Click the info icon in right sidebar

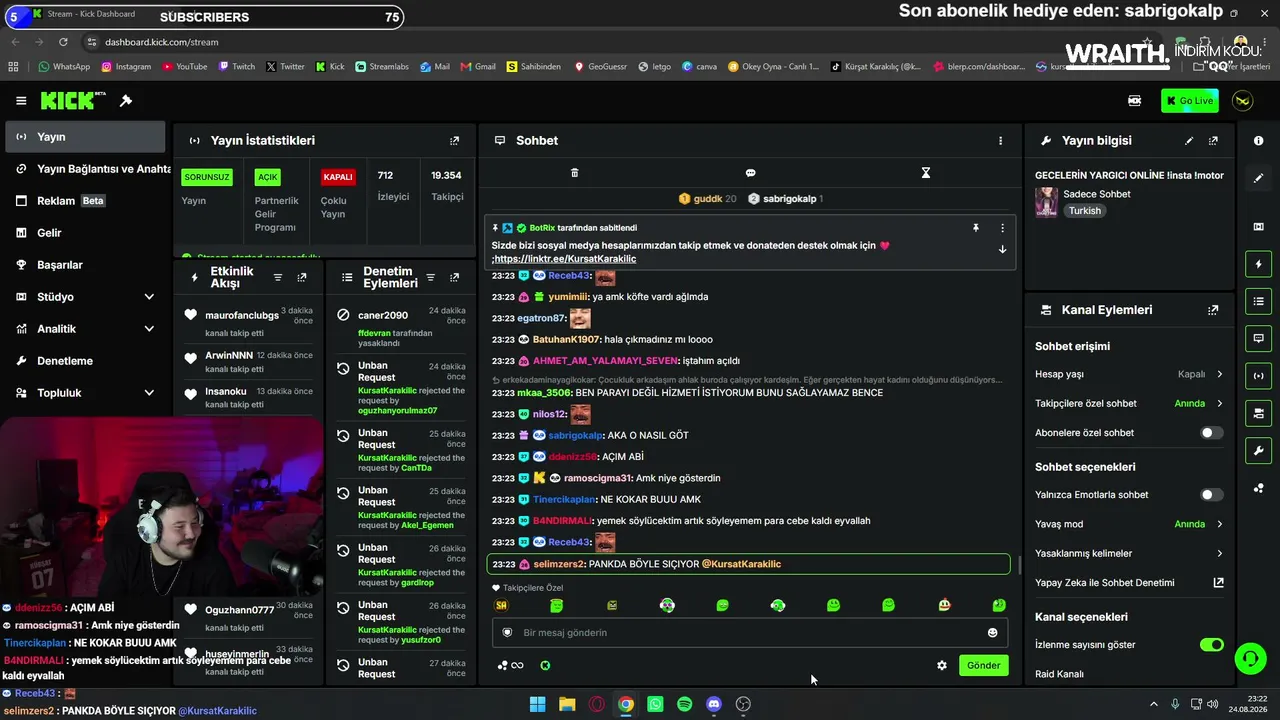coord(1258,141)
